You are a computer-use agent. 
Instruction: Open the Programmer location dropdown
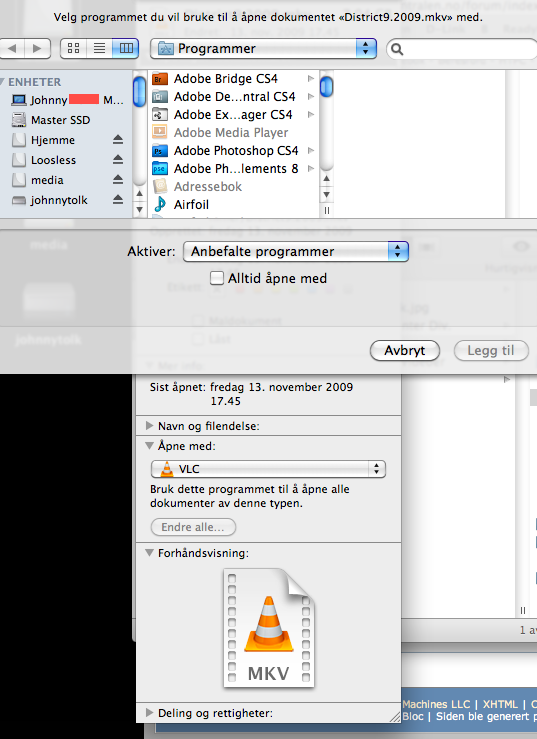[263, 49]
